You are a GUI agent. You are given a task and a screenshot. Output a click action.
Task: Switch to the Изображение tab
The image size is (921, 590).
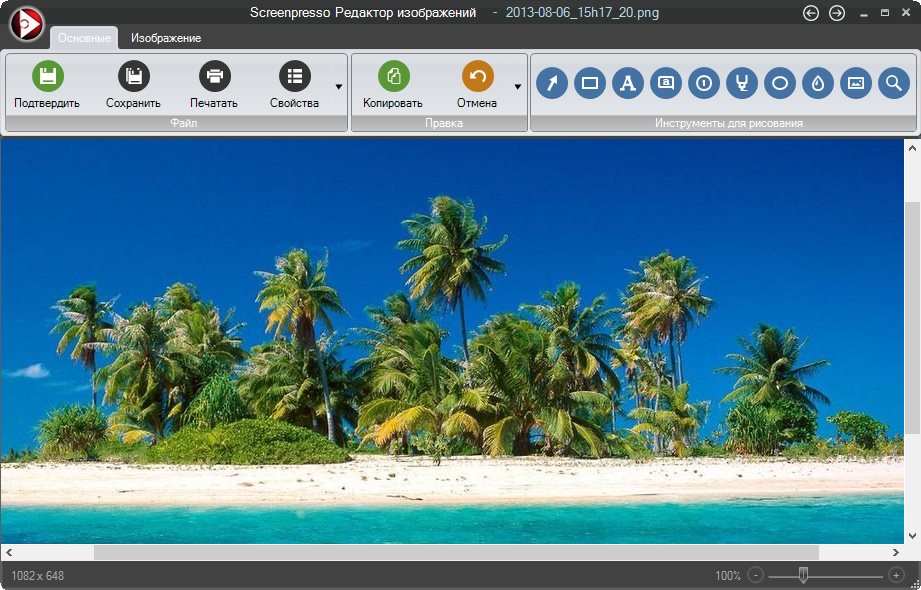pyautogui.click(x=166, y=38)
